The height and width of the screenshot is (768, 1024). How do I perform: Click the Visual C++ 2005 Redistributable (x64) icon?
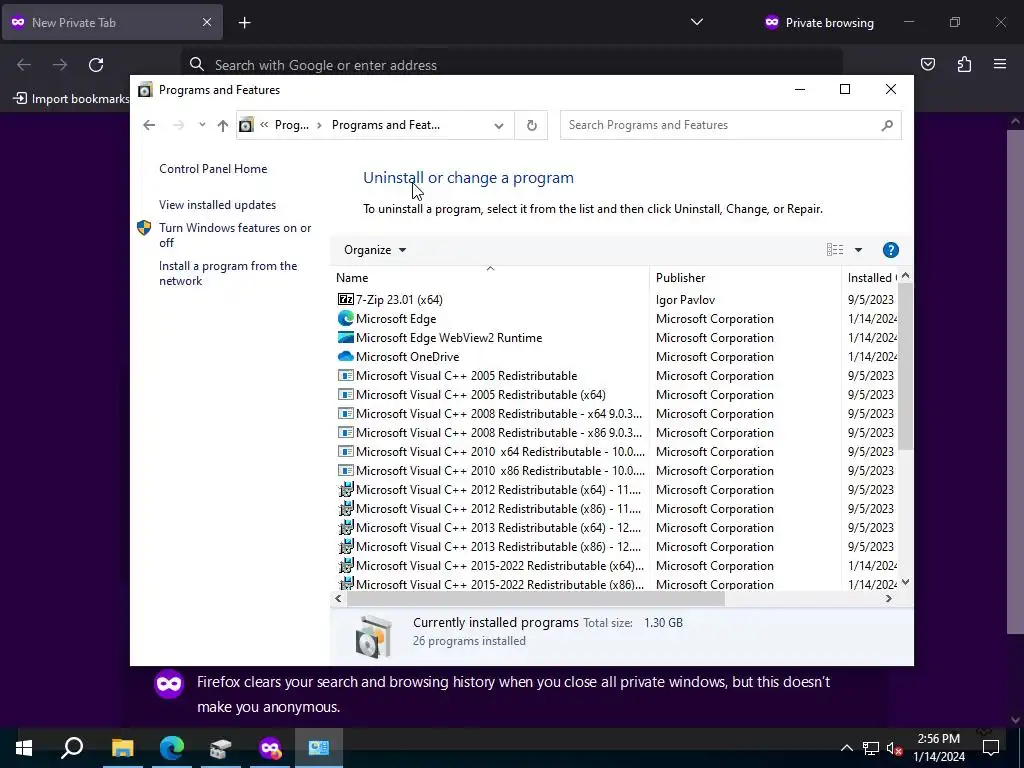click(345, 394)
